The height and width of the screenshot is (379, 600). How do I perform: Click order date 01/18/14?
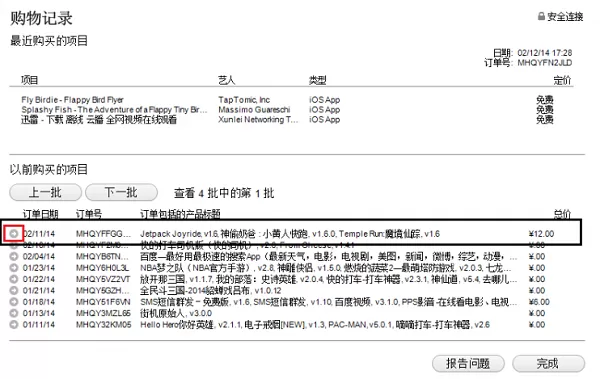click(x=39, y=302)
